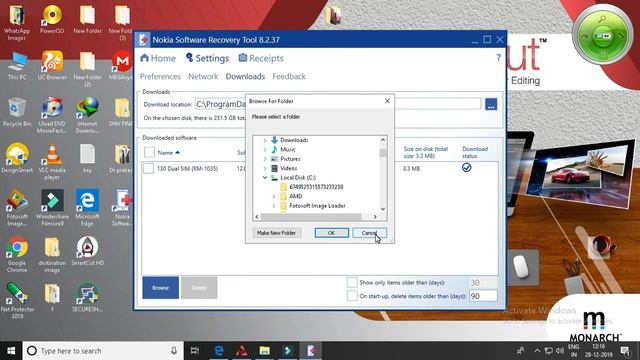This screenshot has width=640, height=360.
Task: Open Net Protector 2018 shortcut
Action: pos(17,301)
